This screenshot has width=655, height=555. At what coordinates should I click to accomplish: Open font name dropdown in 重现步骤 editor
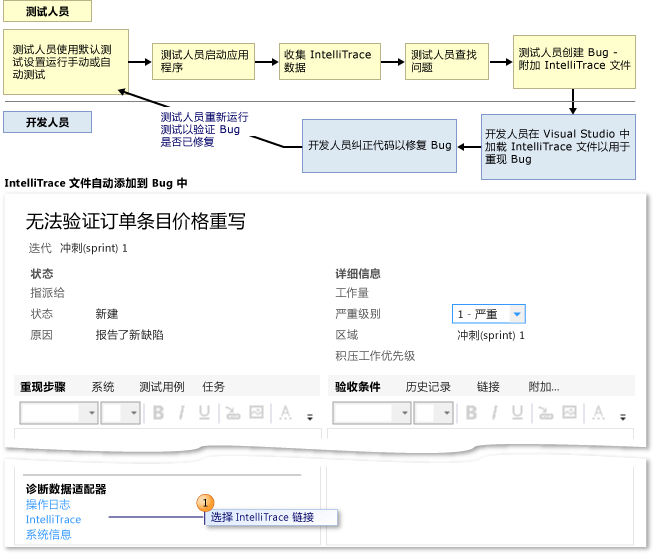[x=59, y=413]
